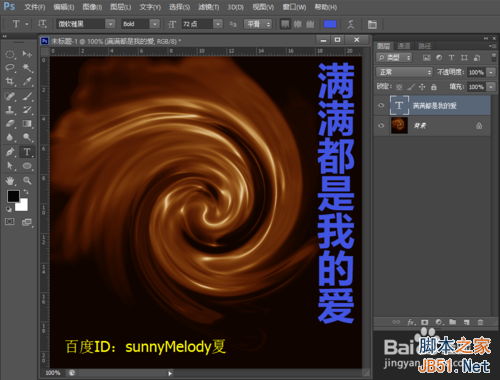
Task: Select center text alignment button
Action: [297, 24]
